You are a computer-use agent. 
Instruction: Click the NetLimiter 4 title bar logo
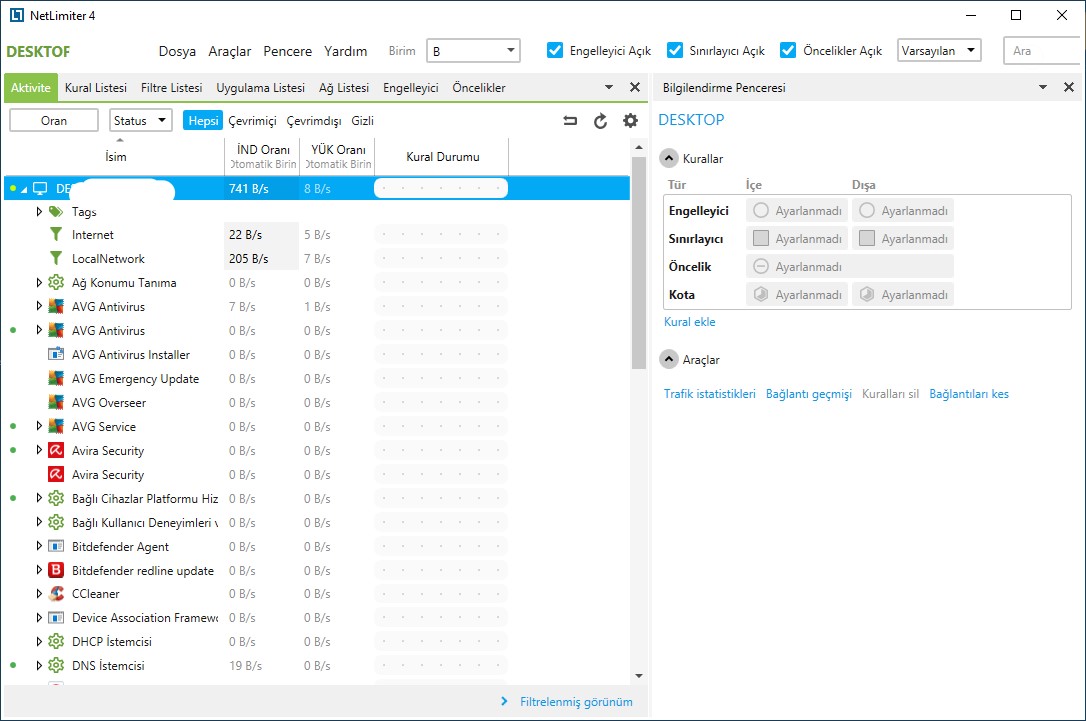click(17, 15)
